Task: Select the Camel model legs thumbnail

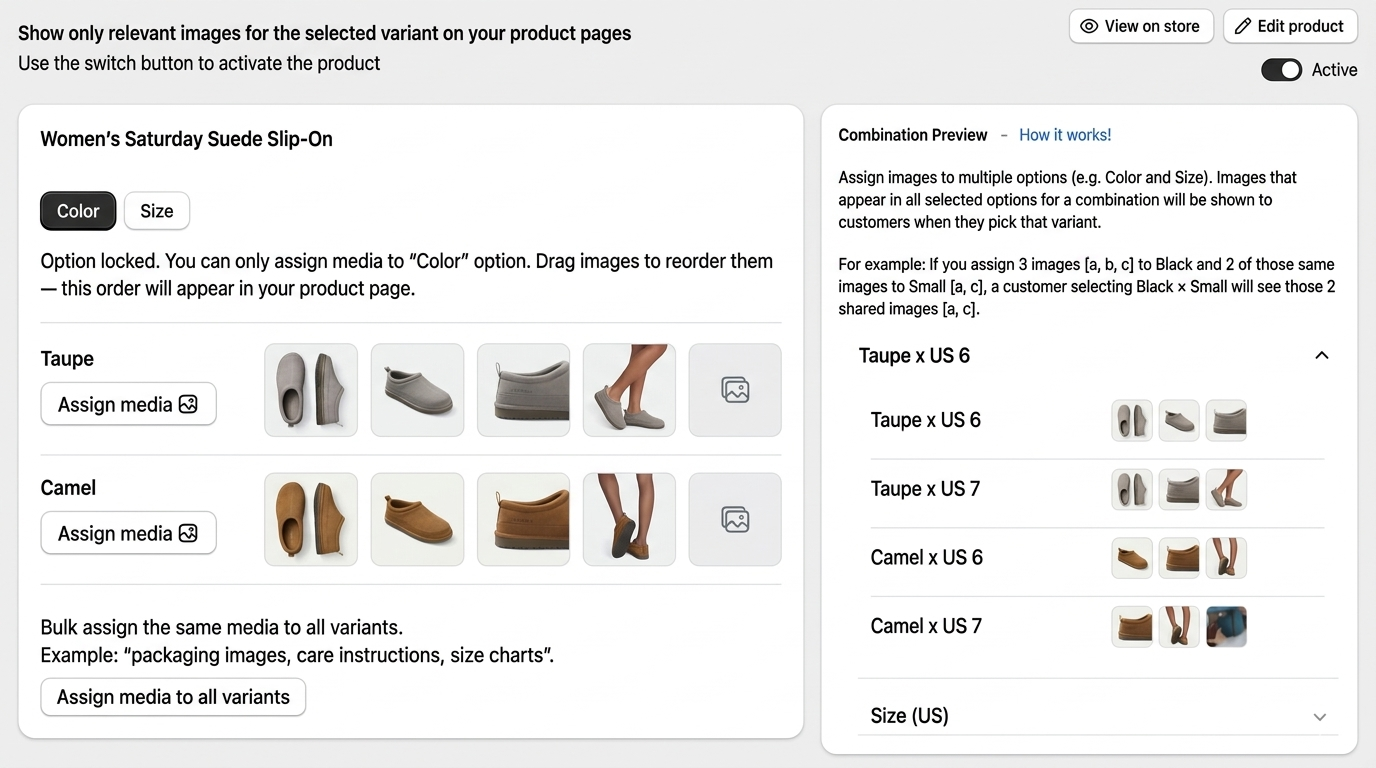Action: 629,520
